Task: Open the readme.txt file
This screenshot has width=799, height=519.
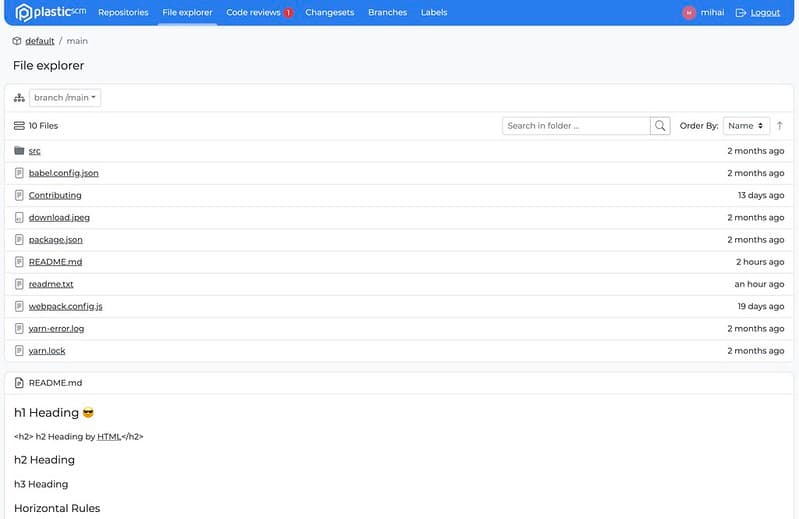Action: [51, 284]
